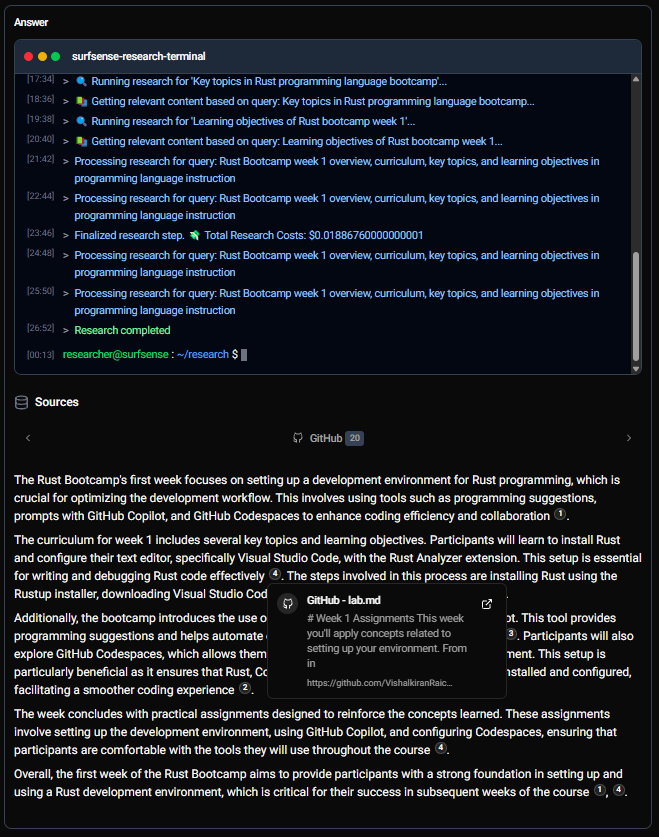Viewport: 659px width, 837px height.
Task: Click the magnifier icon on 17:34 log line
Action: (81, 82)
